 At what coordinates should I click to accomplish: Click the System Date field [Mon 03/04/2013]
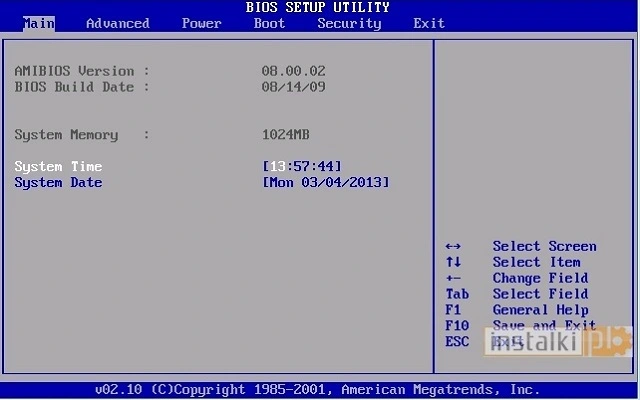coord(326,182)
